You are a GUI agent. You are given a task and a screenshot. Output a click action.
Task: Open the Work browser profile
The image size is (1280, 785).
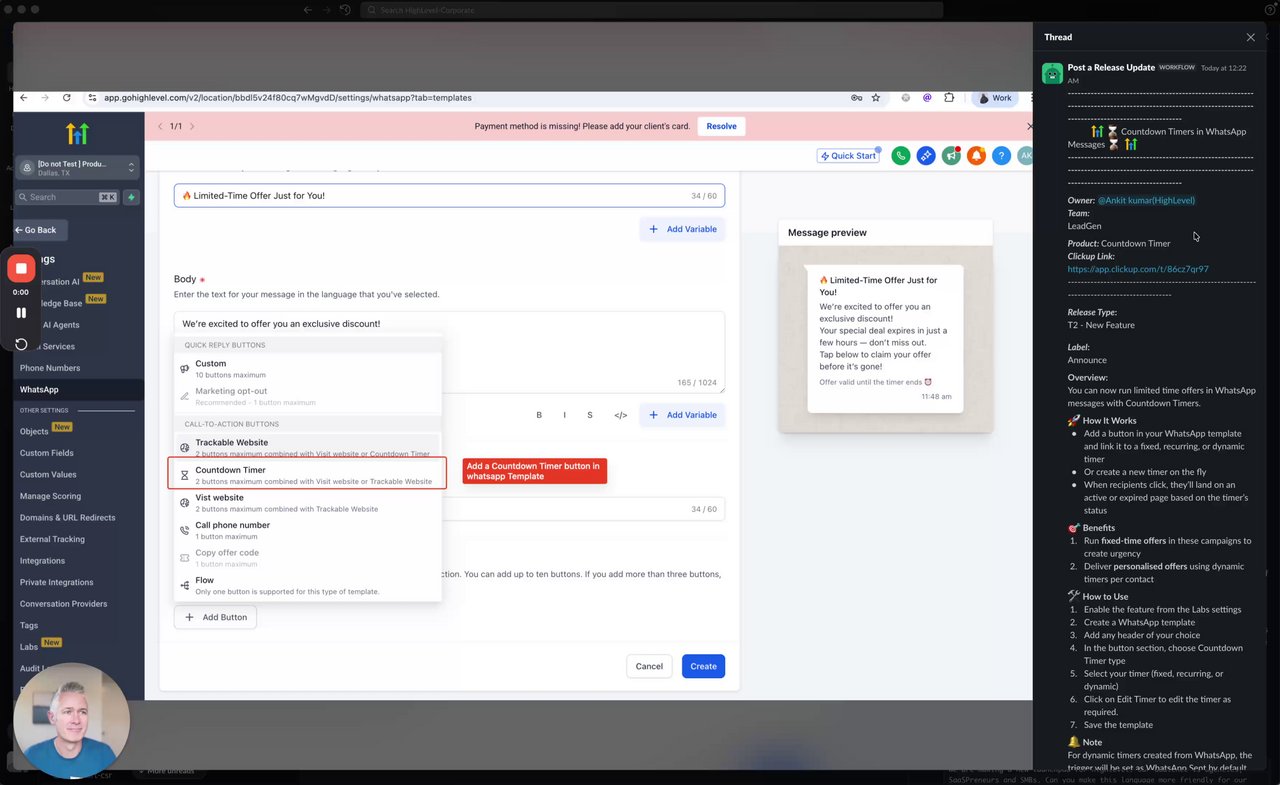point(995,98)
